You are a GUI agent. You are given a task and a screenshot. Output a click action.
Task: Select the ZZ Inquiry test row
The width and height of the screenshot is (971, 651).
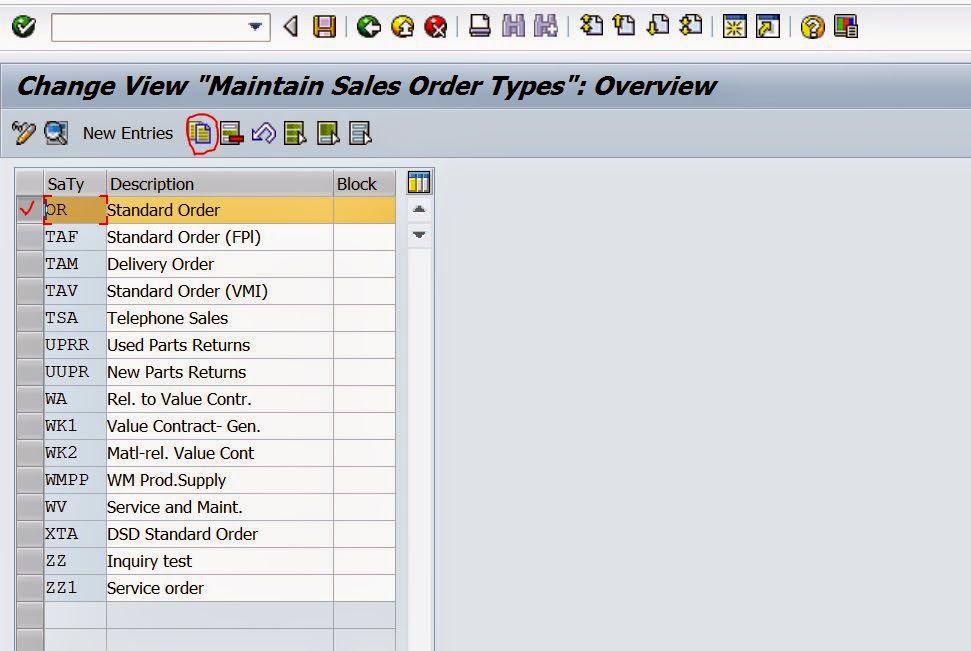click(28, 560)
